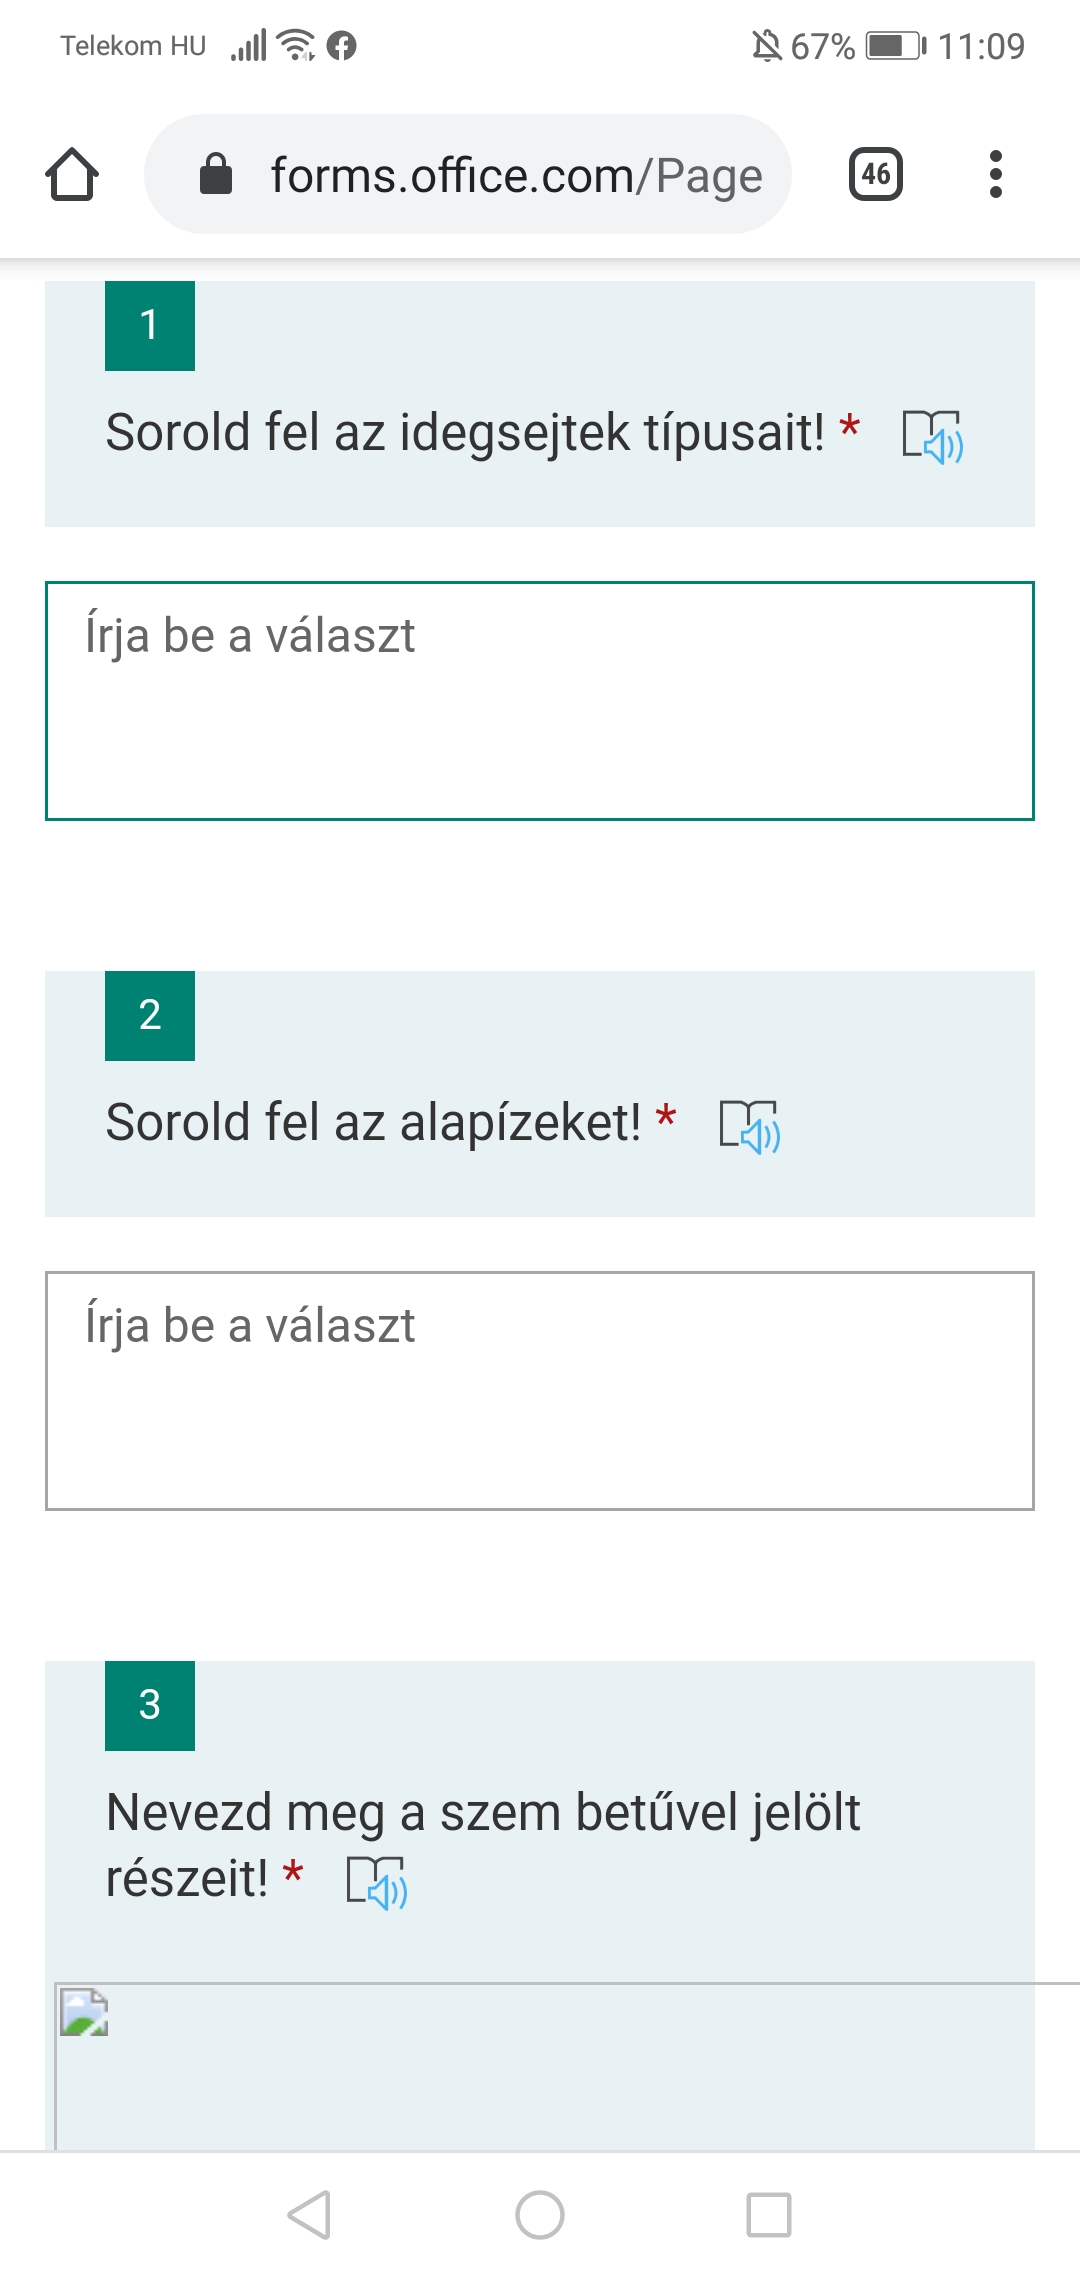Image resolution: width=1080 pixels, height=2280 pixels.
Task: Tap the question number 3 badge
Action: coord(150,1706)
